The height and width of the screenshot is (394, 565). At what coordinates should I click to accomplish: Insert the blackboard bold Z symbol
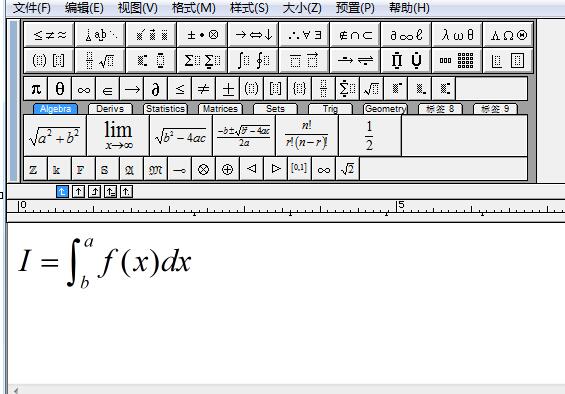[x=35, y=169]
